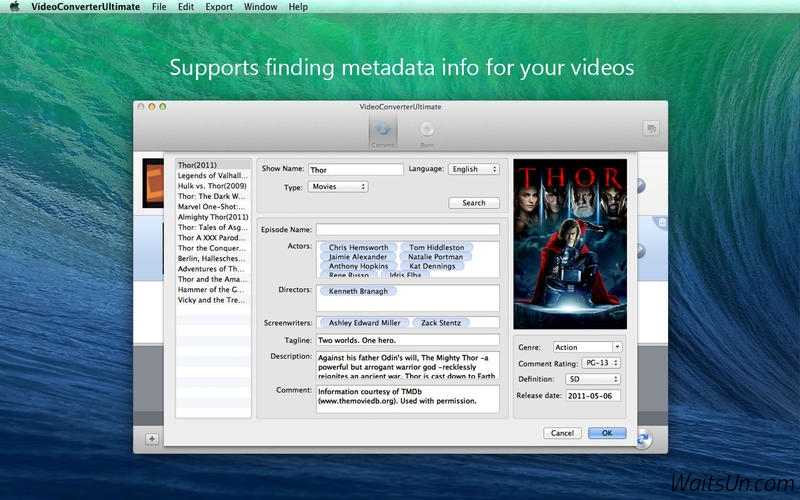The width and height of the screenshot is (800, 500).
Task: Click the Release date field
Action: [x=593, y=395]
